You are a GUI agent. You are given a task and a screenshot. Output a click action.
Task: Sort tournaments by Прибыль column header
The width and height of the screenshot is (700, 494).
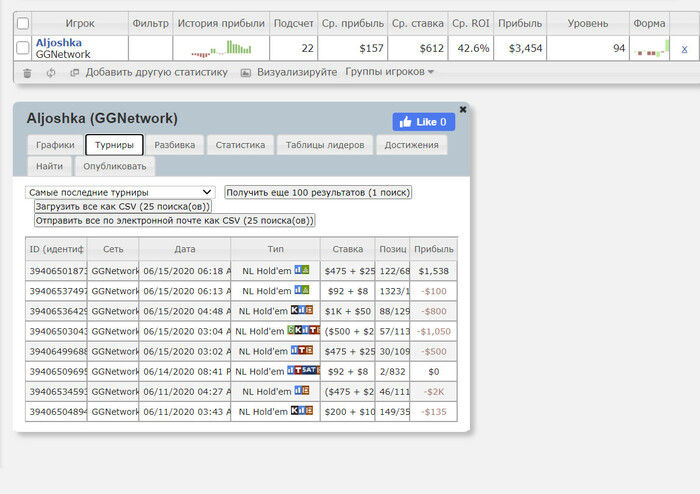tap(433, 249)
